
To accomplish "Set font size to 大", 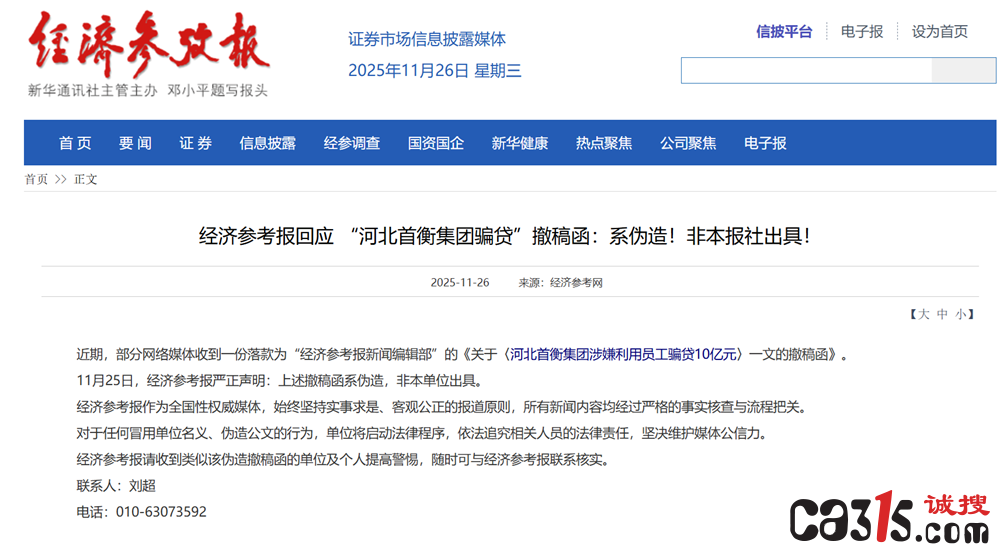I will click(x=923, y=314).
